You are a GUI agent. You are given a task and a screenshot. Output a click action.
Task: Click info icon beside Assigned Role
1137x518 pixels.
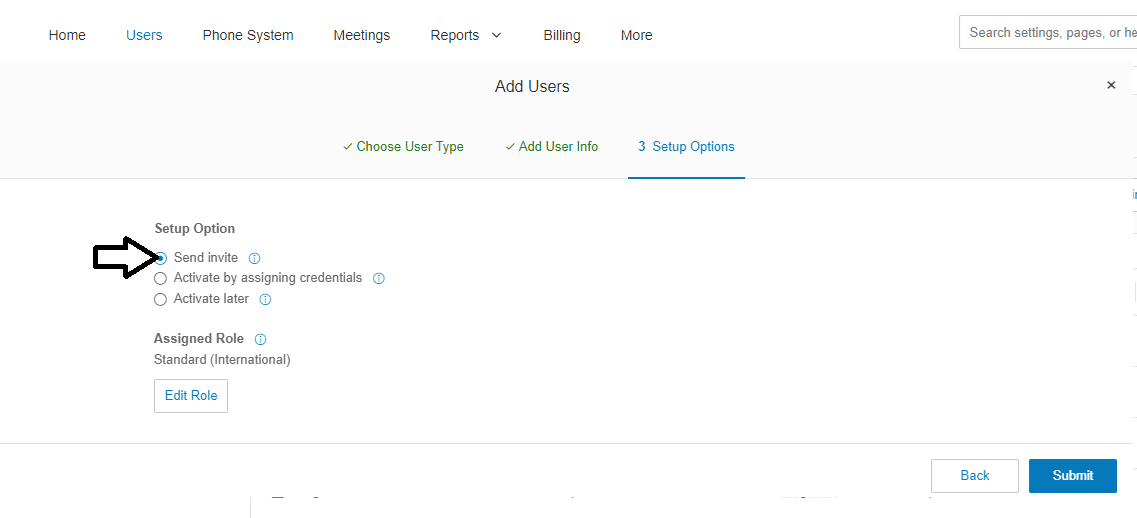pyautogui.click(x=260, y=339)
